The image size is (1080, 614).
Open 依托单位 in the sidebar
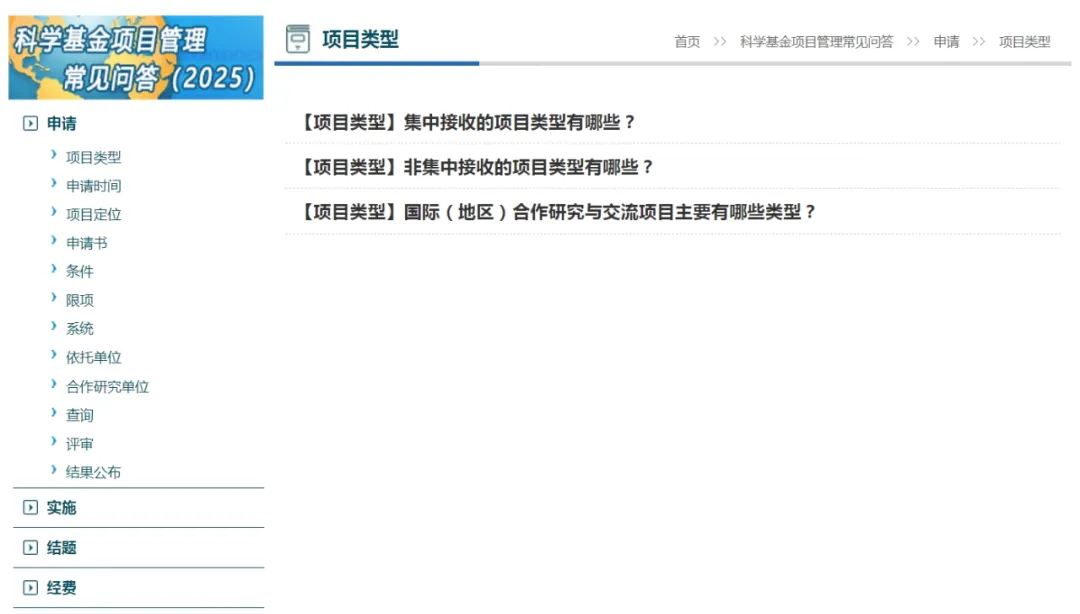point(93,357)
